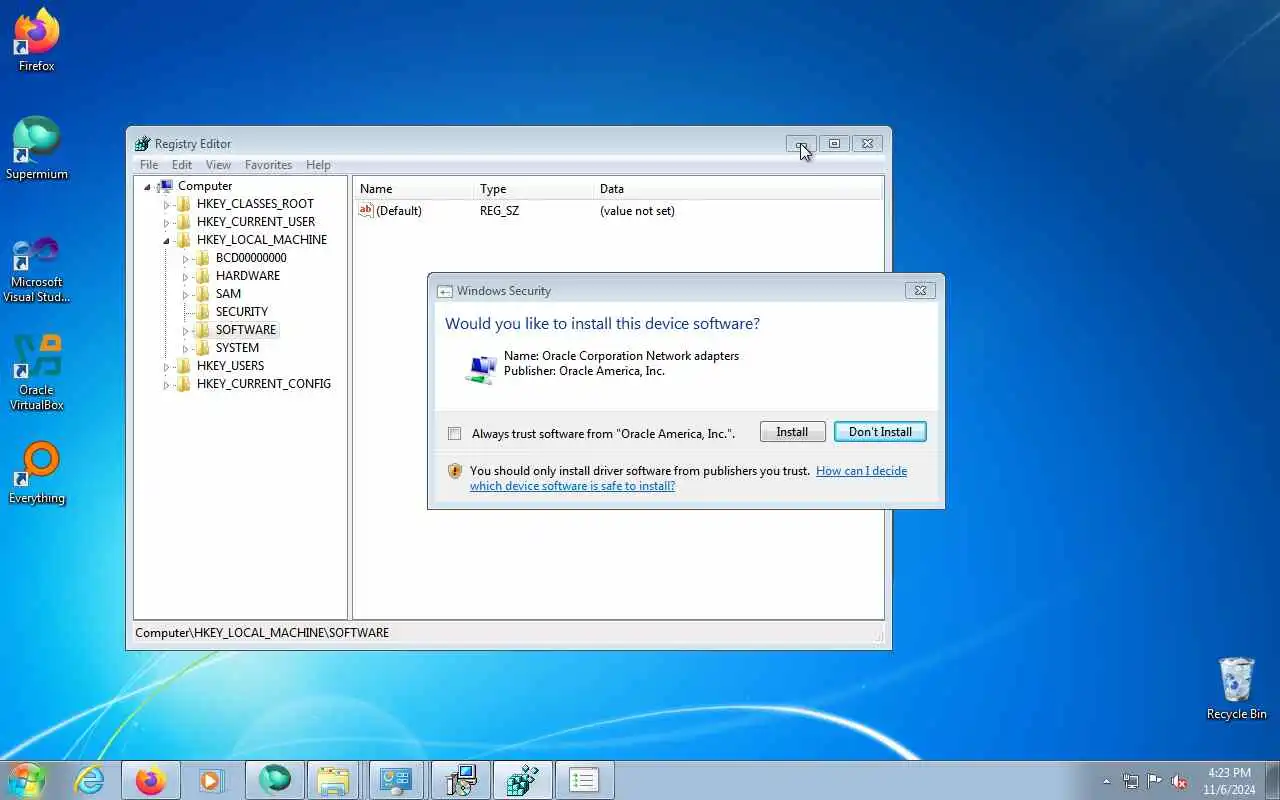
Task: Open Windows Media Player from taskbar
Action: (211, 780)
